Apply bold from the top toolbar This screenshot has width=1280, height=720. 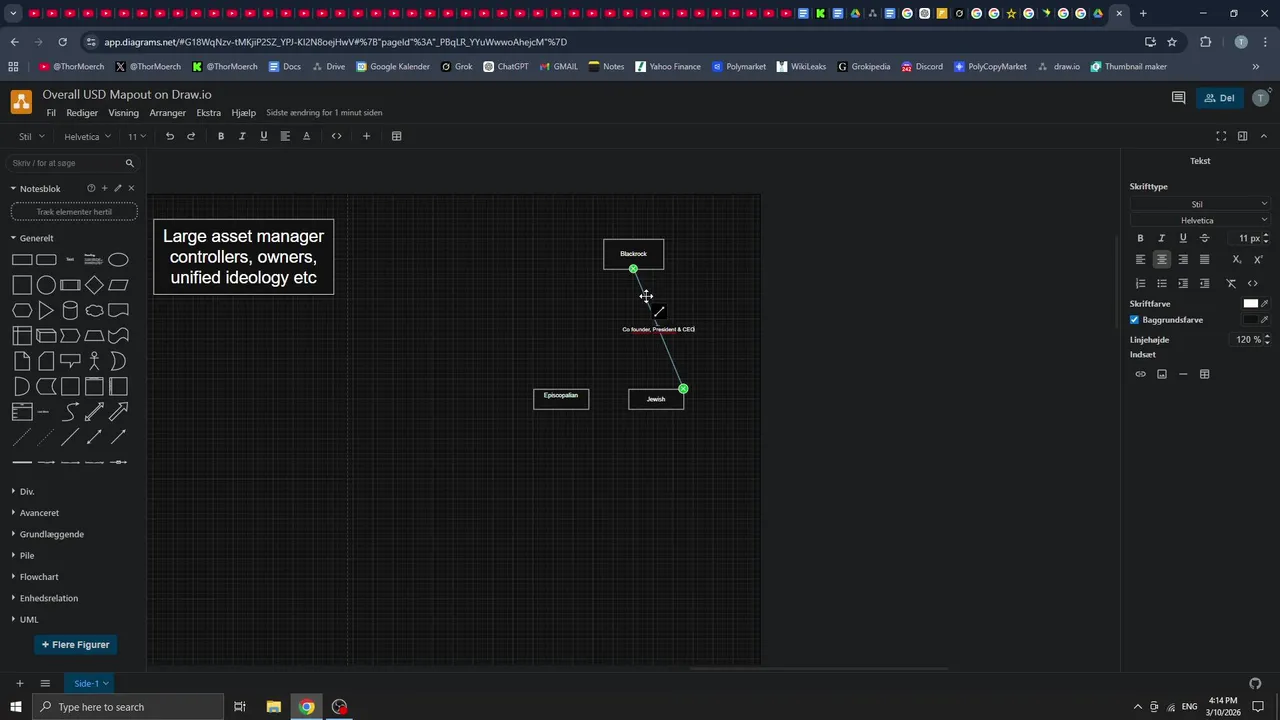click(221, 136)
